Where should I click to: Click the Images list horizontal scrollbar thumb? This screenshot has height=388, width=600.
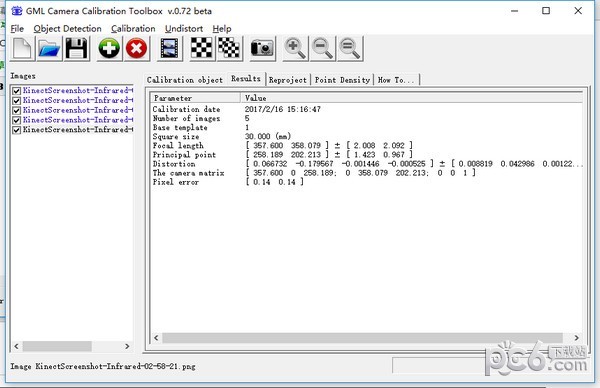[x=57, y=346]
